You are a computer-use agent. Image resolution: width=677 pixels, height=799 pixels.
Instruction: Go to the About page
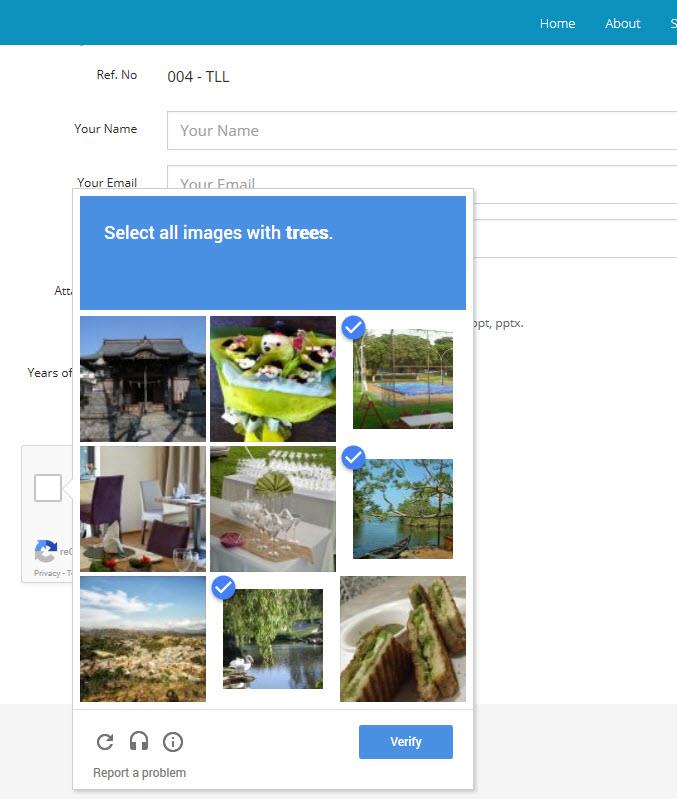[x=622, y=23]
